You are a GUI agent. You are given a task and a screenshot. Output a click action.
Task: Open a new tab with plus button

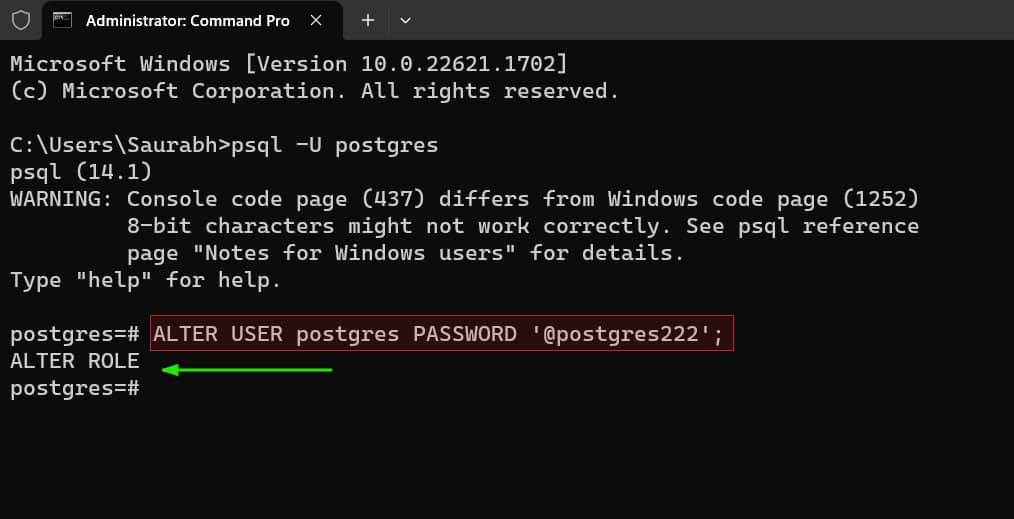click(368, 21)
